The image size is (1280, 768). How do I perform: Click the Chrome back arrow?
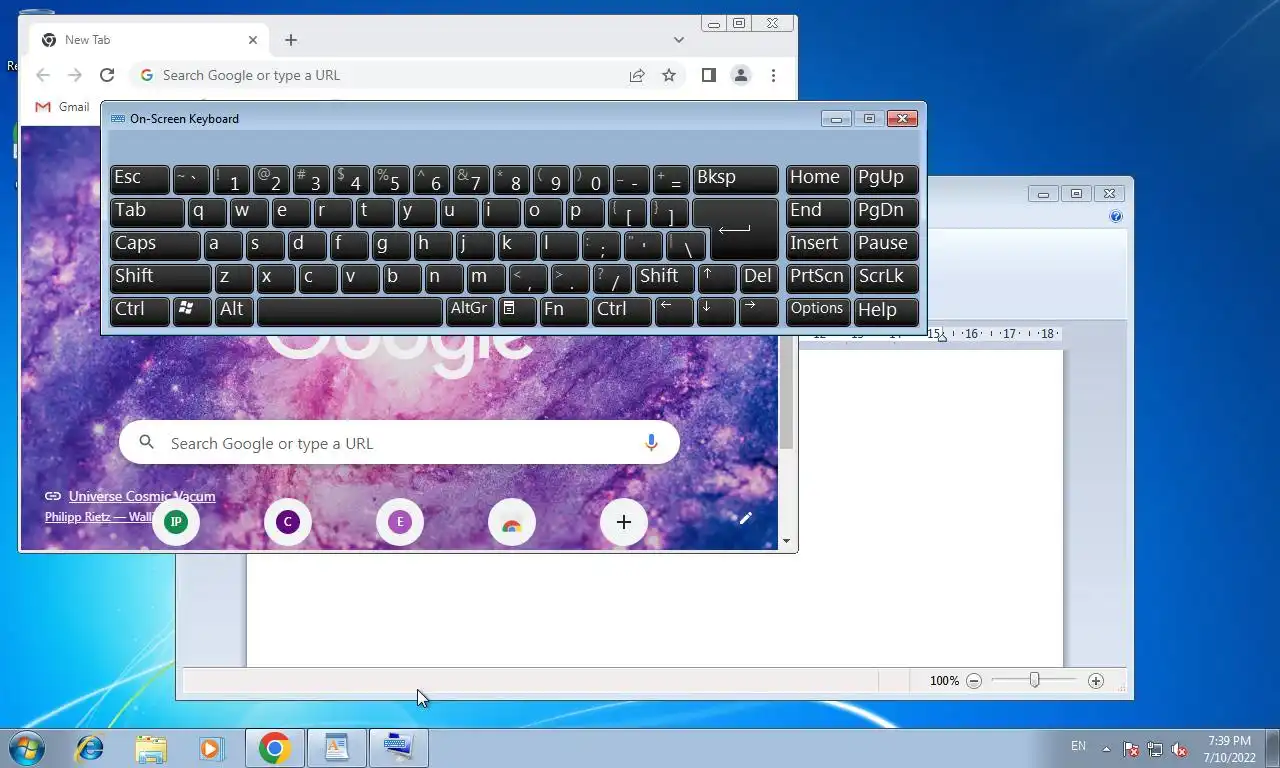pyautogui.click(x=43, y=75)
